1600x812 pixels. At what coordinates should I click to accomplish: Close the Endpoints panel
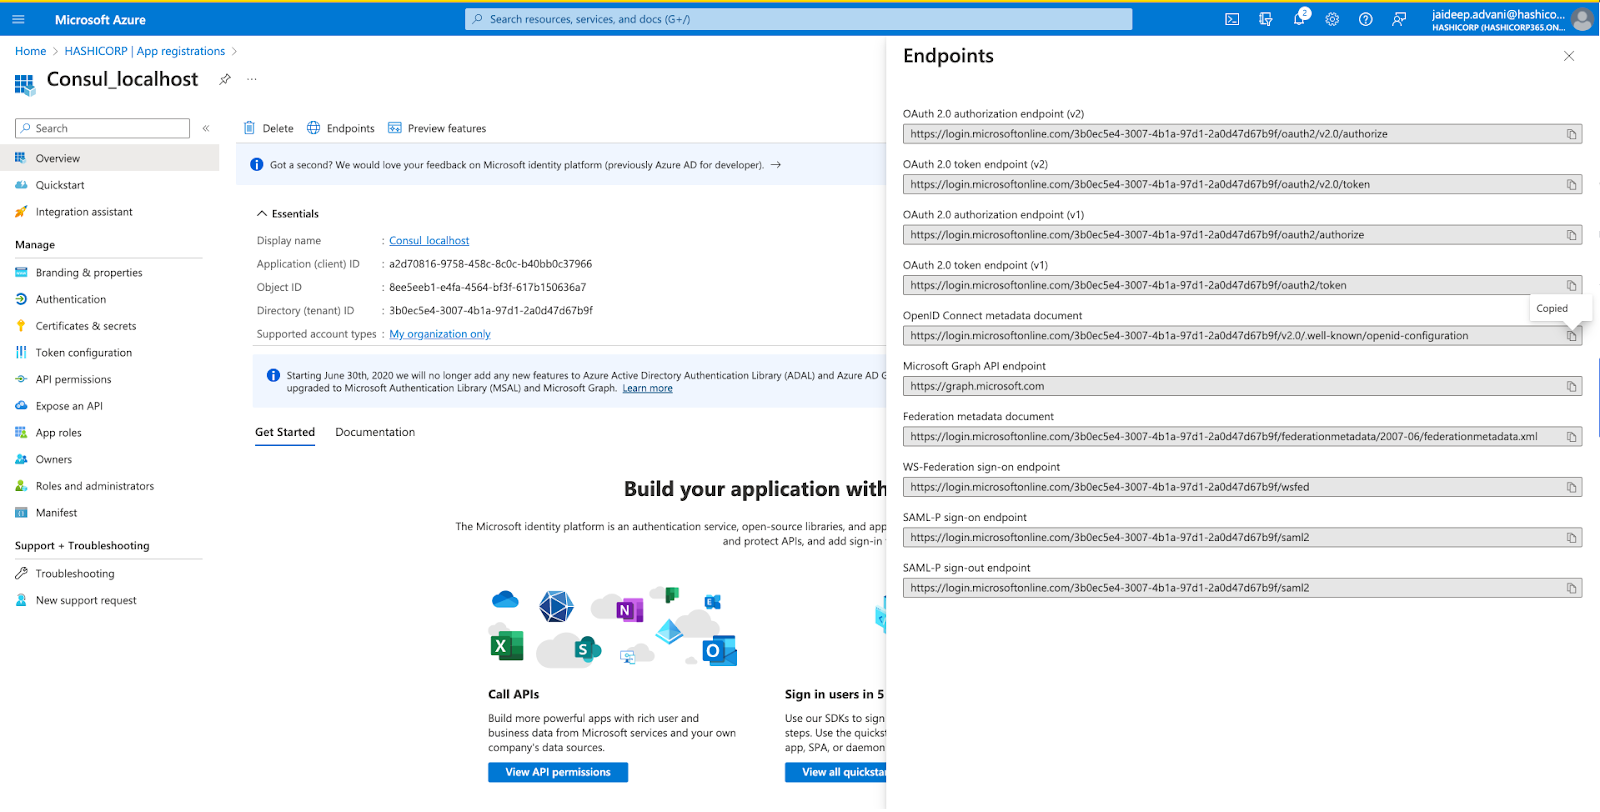(1568, 56)
